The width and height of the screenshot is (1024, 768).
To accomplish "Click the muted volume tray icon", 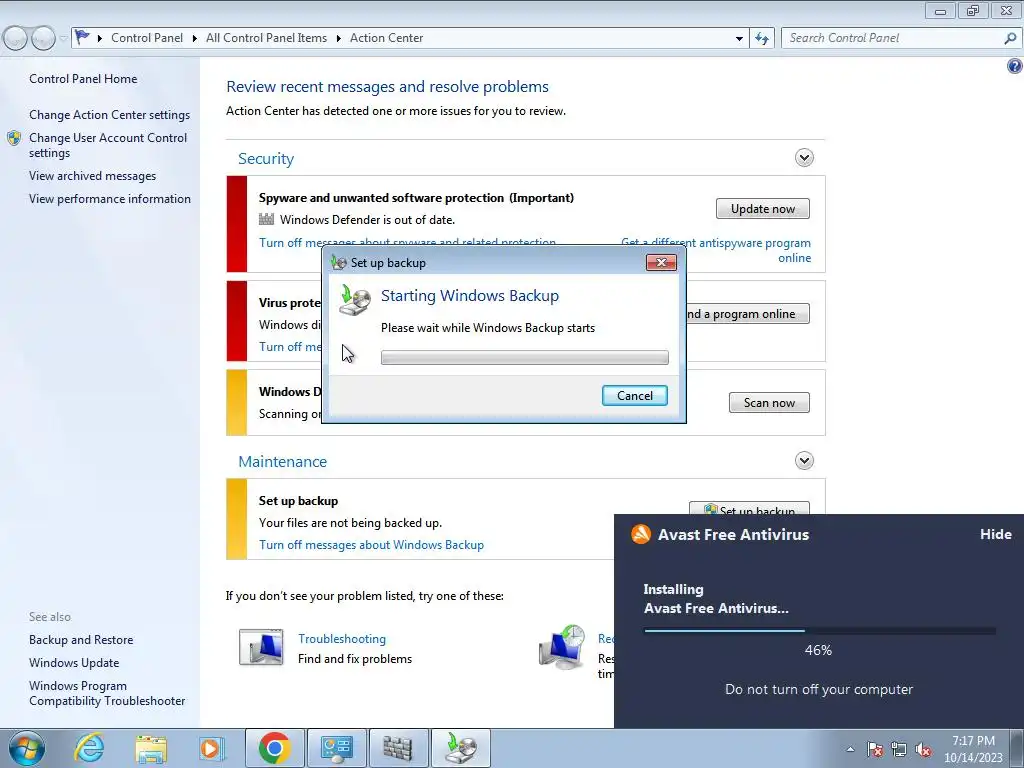I will [x=923, y=749].
